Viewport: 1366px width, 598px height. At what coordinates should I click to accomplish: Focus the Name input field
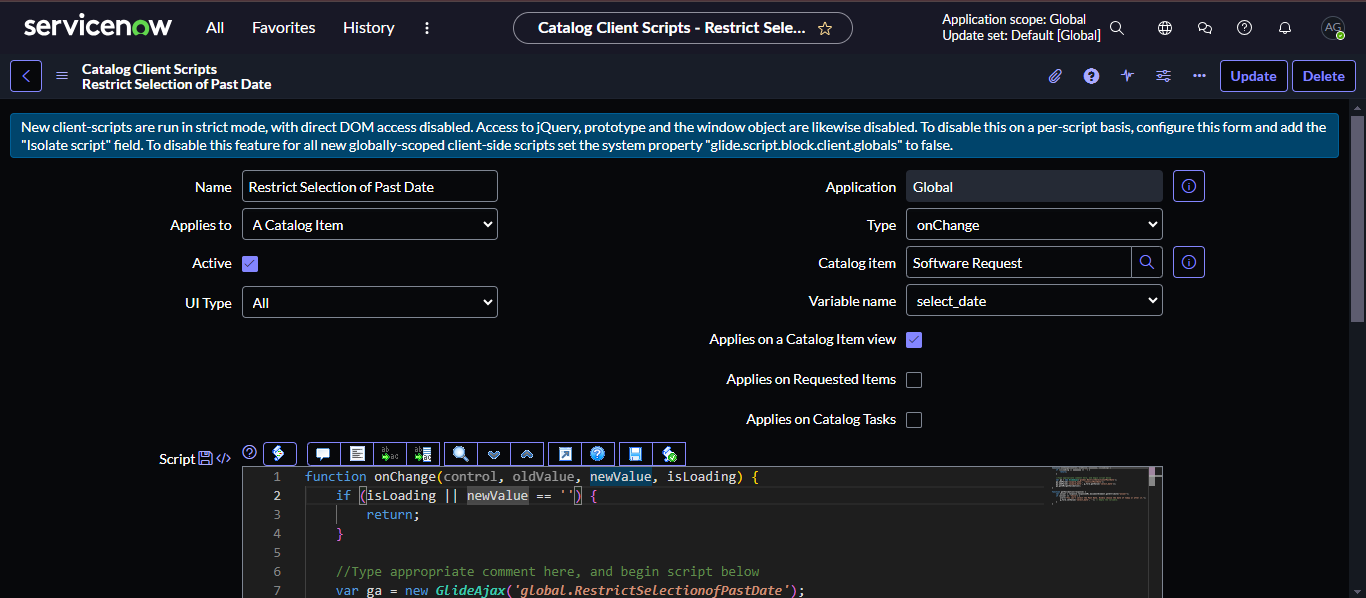(370, 186)
